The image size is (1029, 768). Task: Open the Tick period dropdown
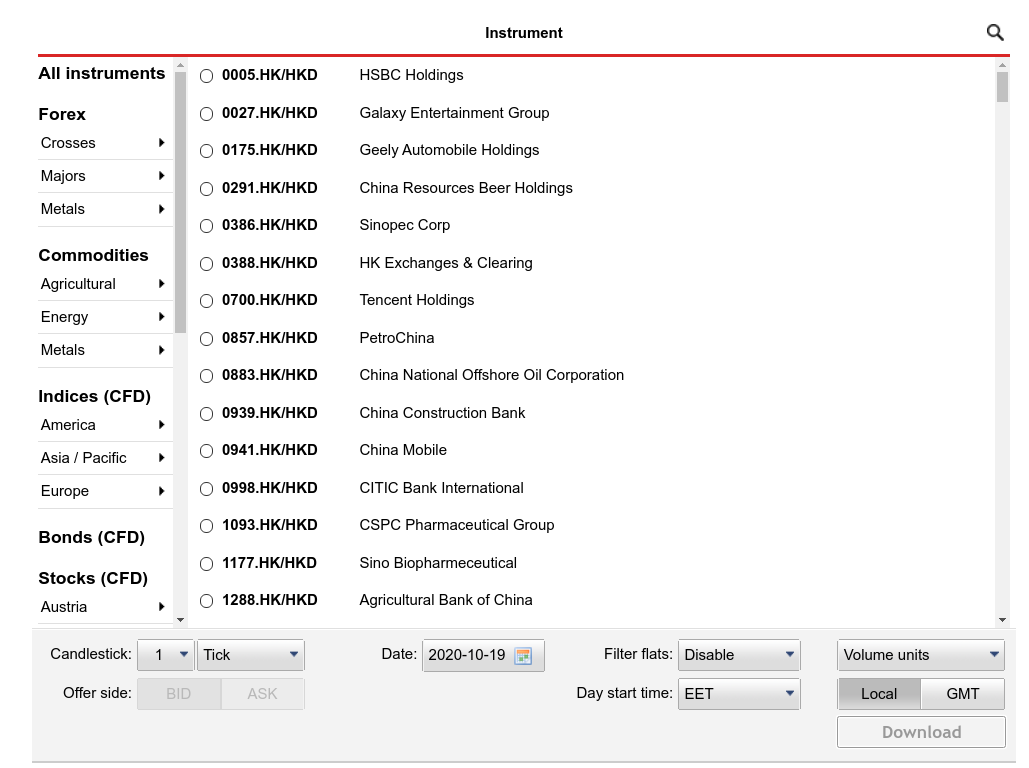point(251,654)
